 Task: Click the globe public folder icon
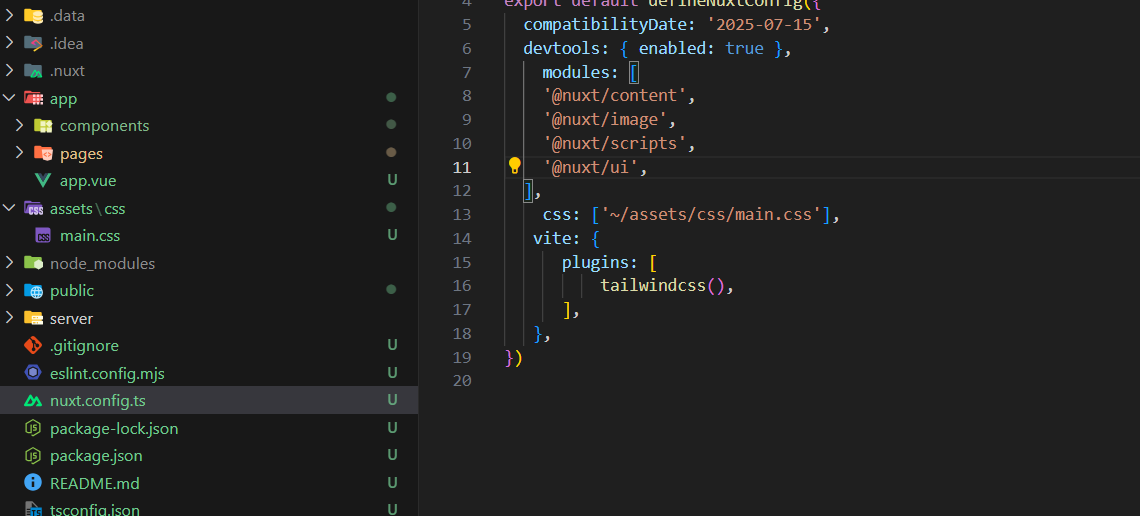tap(33, 291)
